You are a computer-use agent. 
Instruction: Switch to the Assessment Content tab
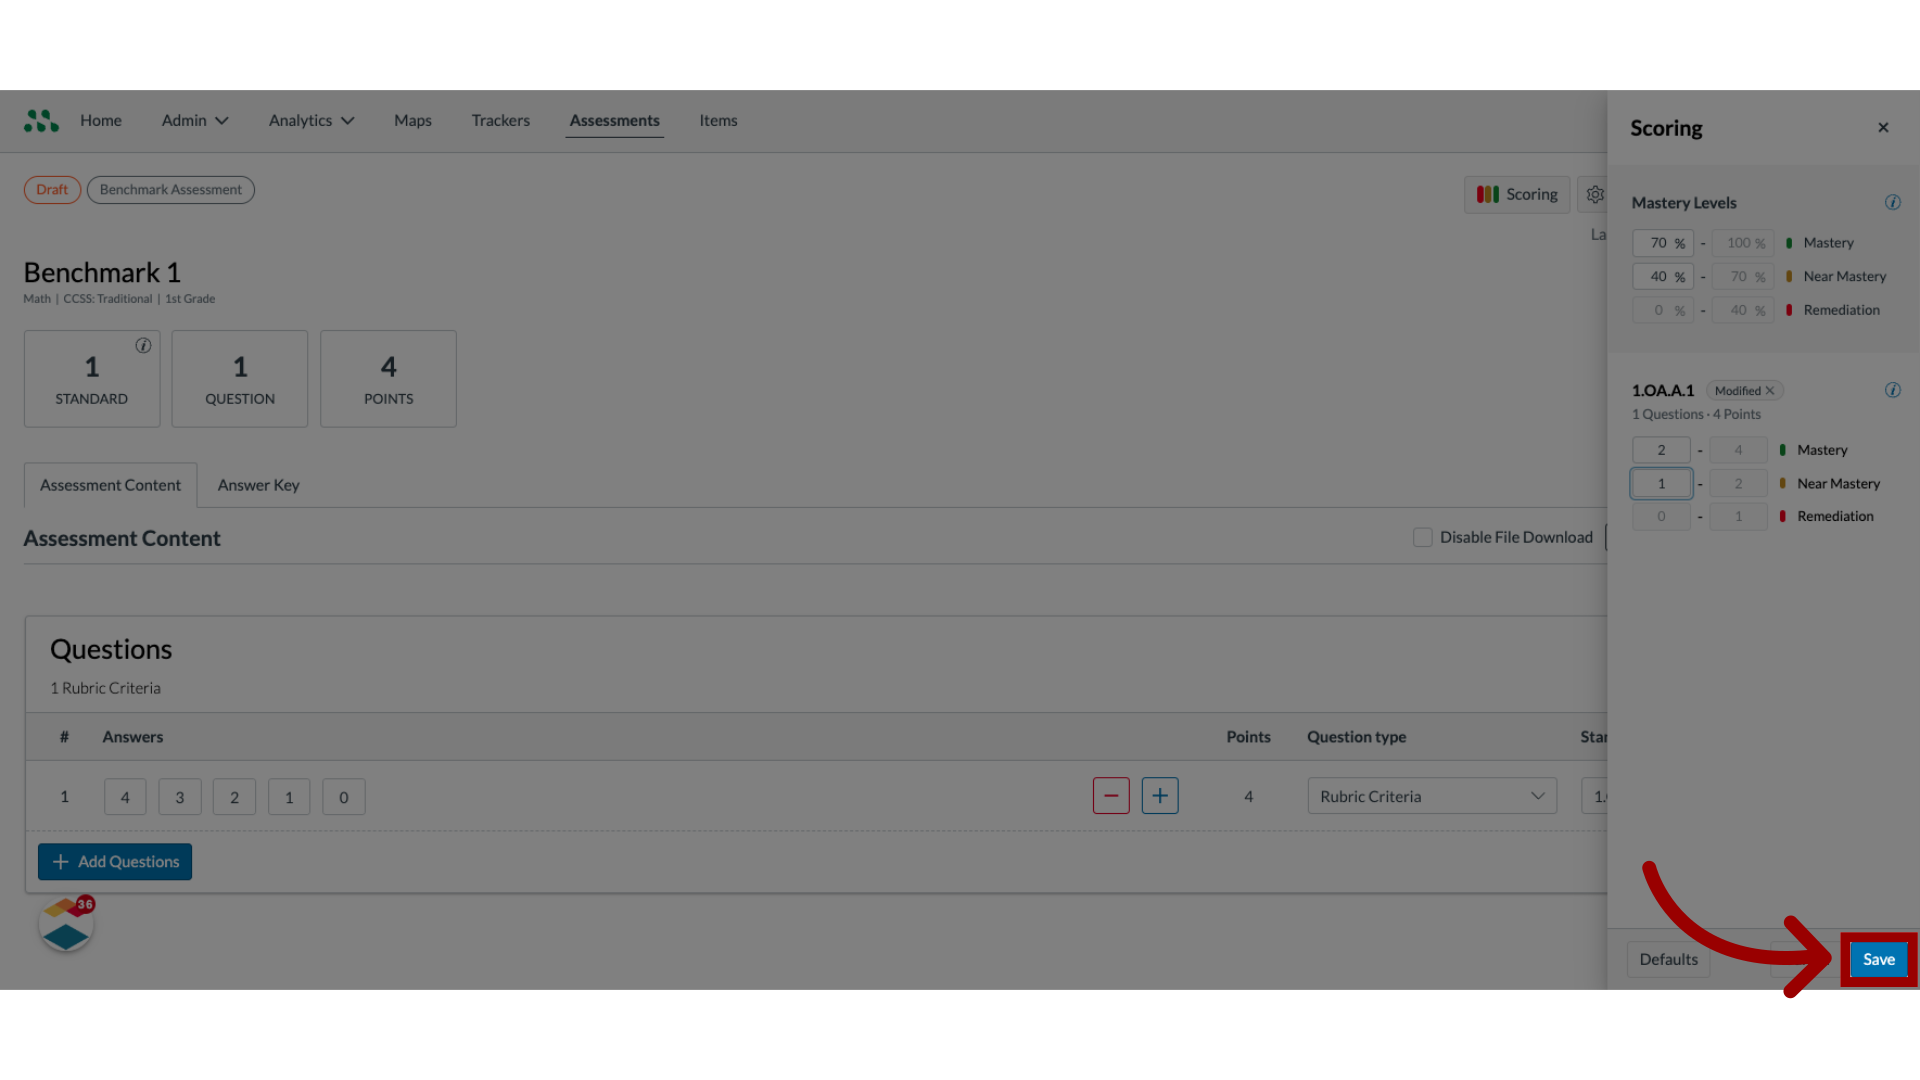coord(109,484)
